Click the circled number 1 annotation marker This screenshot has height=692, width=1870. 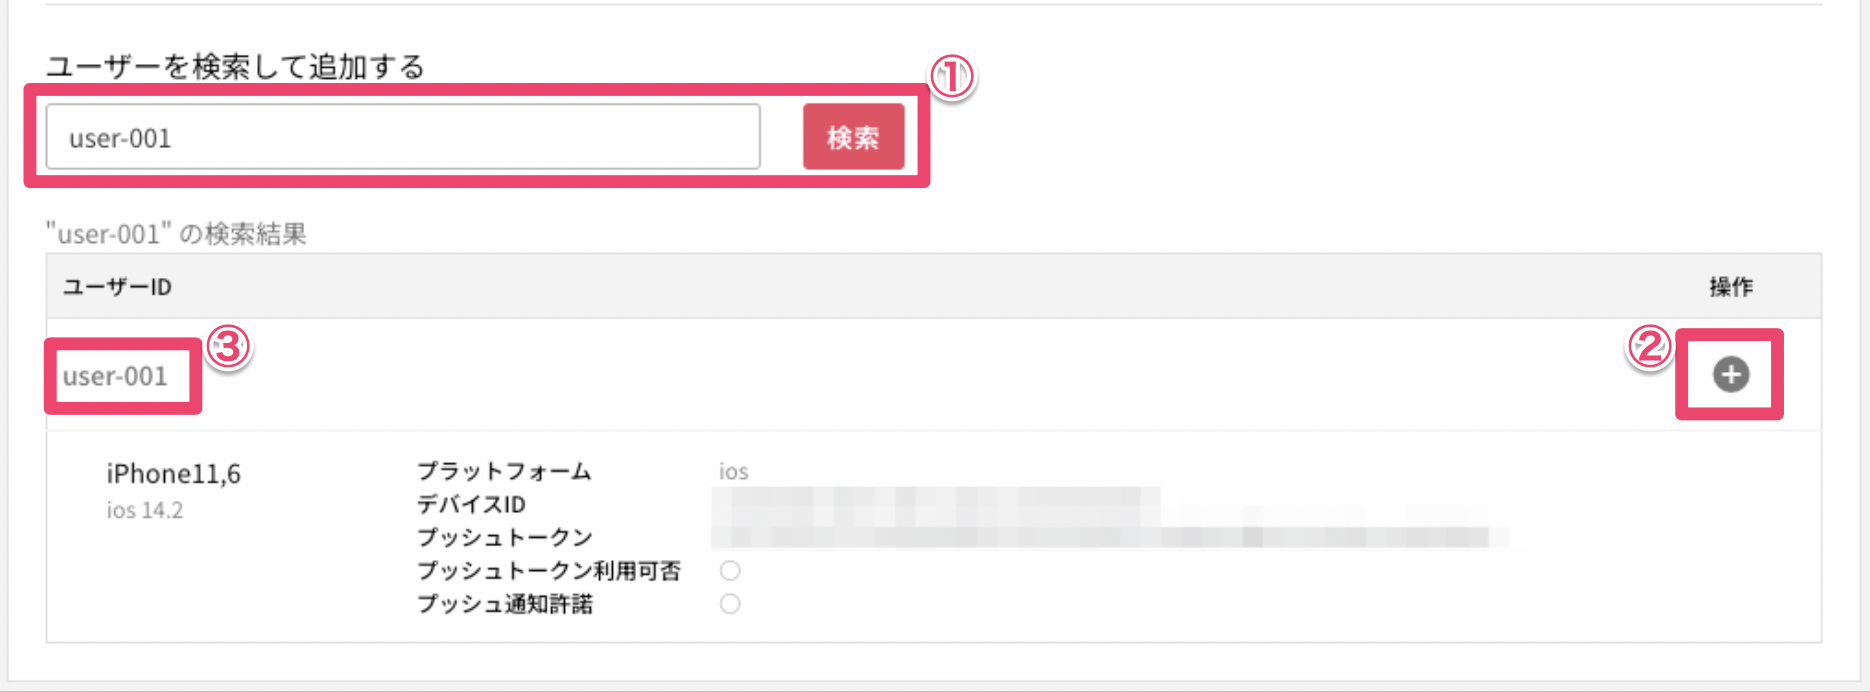[x=951, y=76]
